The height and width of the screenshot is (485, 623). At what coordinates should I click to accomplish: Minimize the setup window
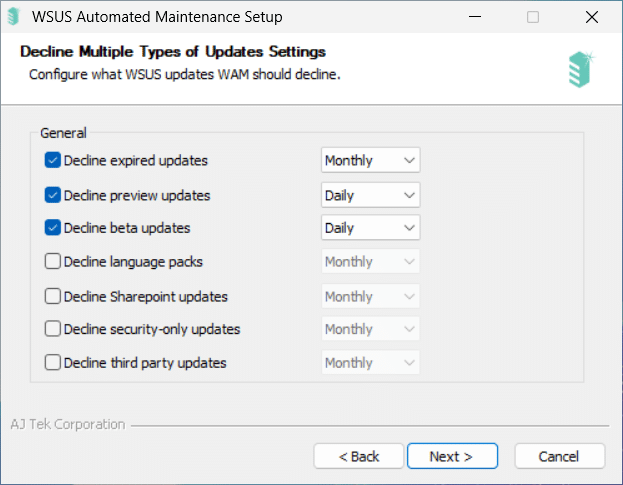click(x=475, y=17)
